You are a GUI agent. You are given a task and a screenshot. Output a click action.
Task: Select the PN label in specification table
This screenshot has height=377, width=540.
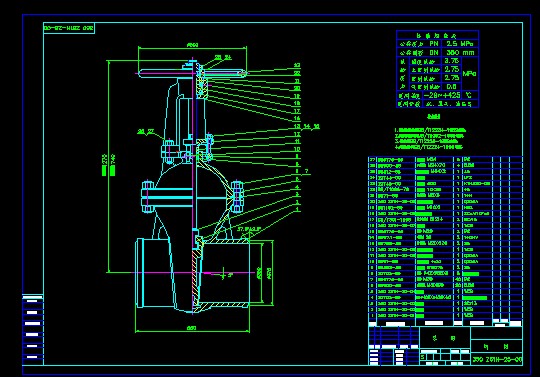(434, 44)
